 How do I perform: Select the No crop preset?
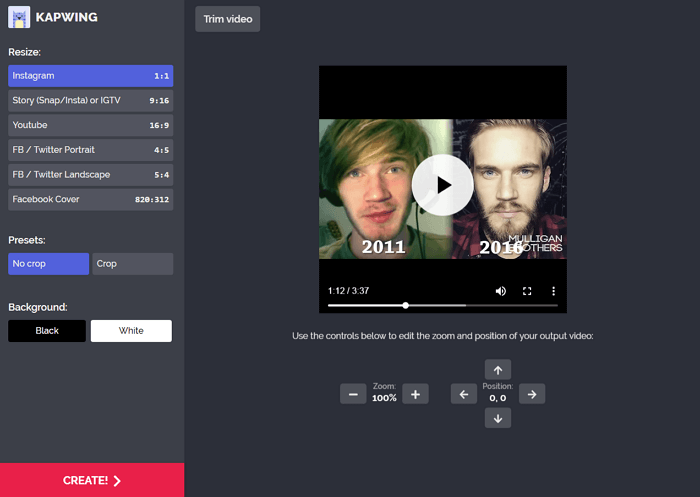click(48, 264)
